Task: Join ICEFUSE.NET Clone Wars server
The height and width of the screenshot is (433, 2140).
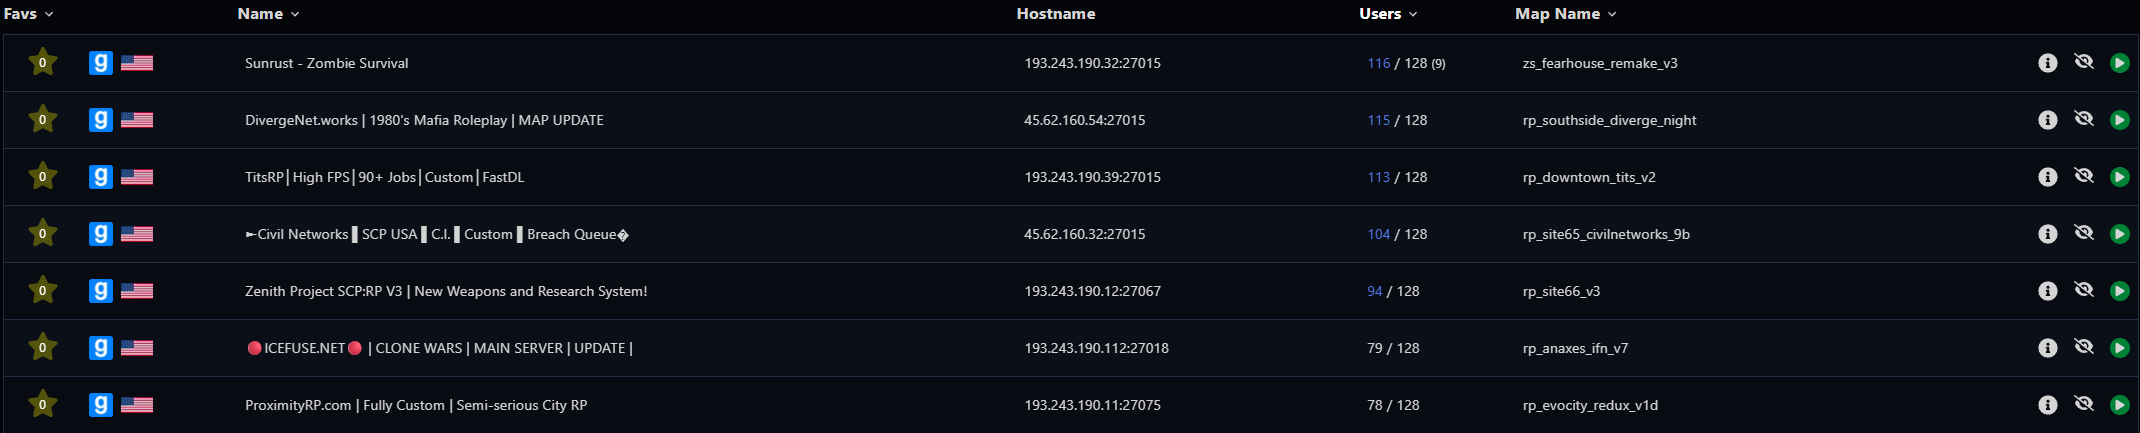Action: (x=2118, y=348)
